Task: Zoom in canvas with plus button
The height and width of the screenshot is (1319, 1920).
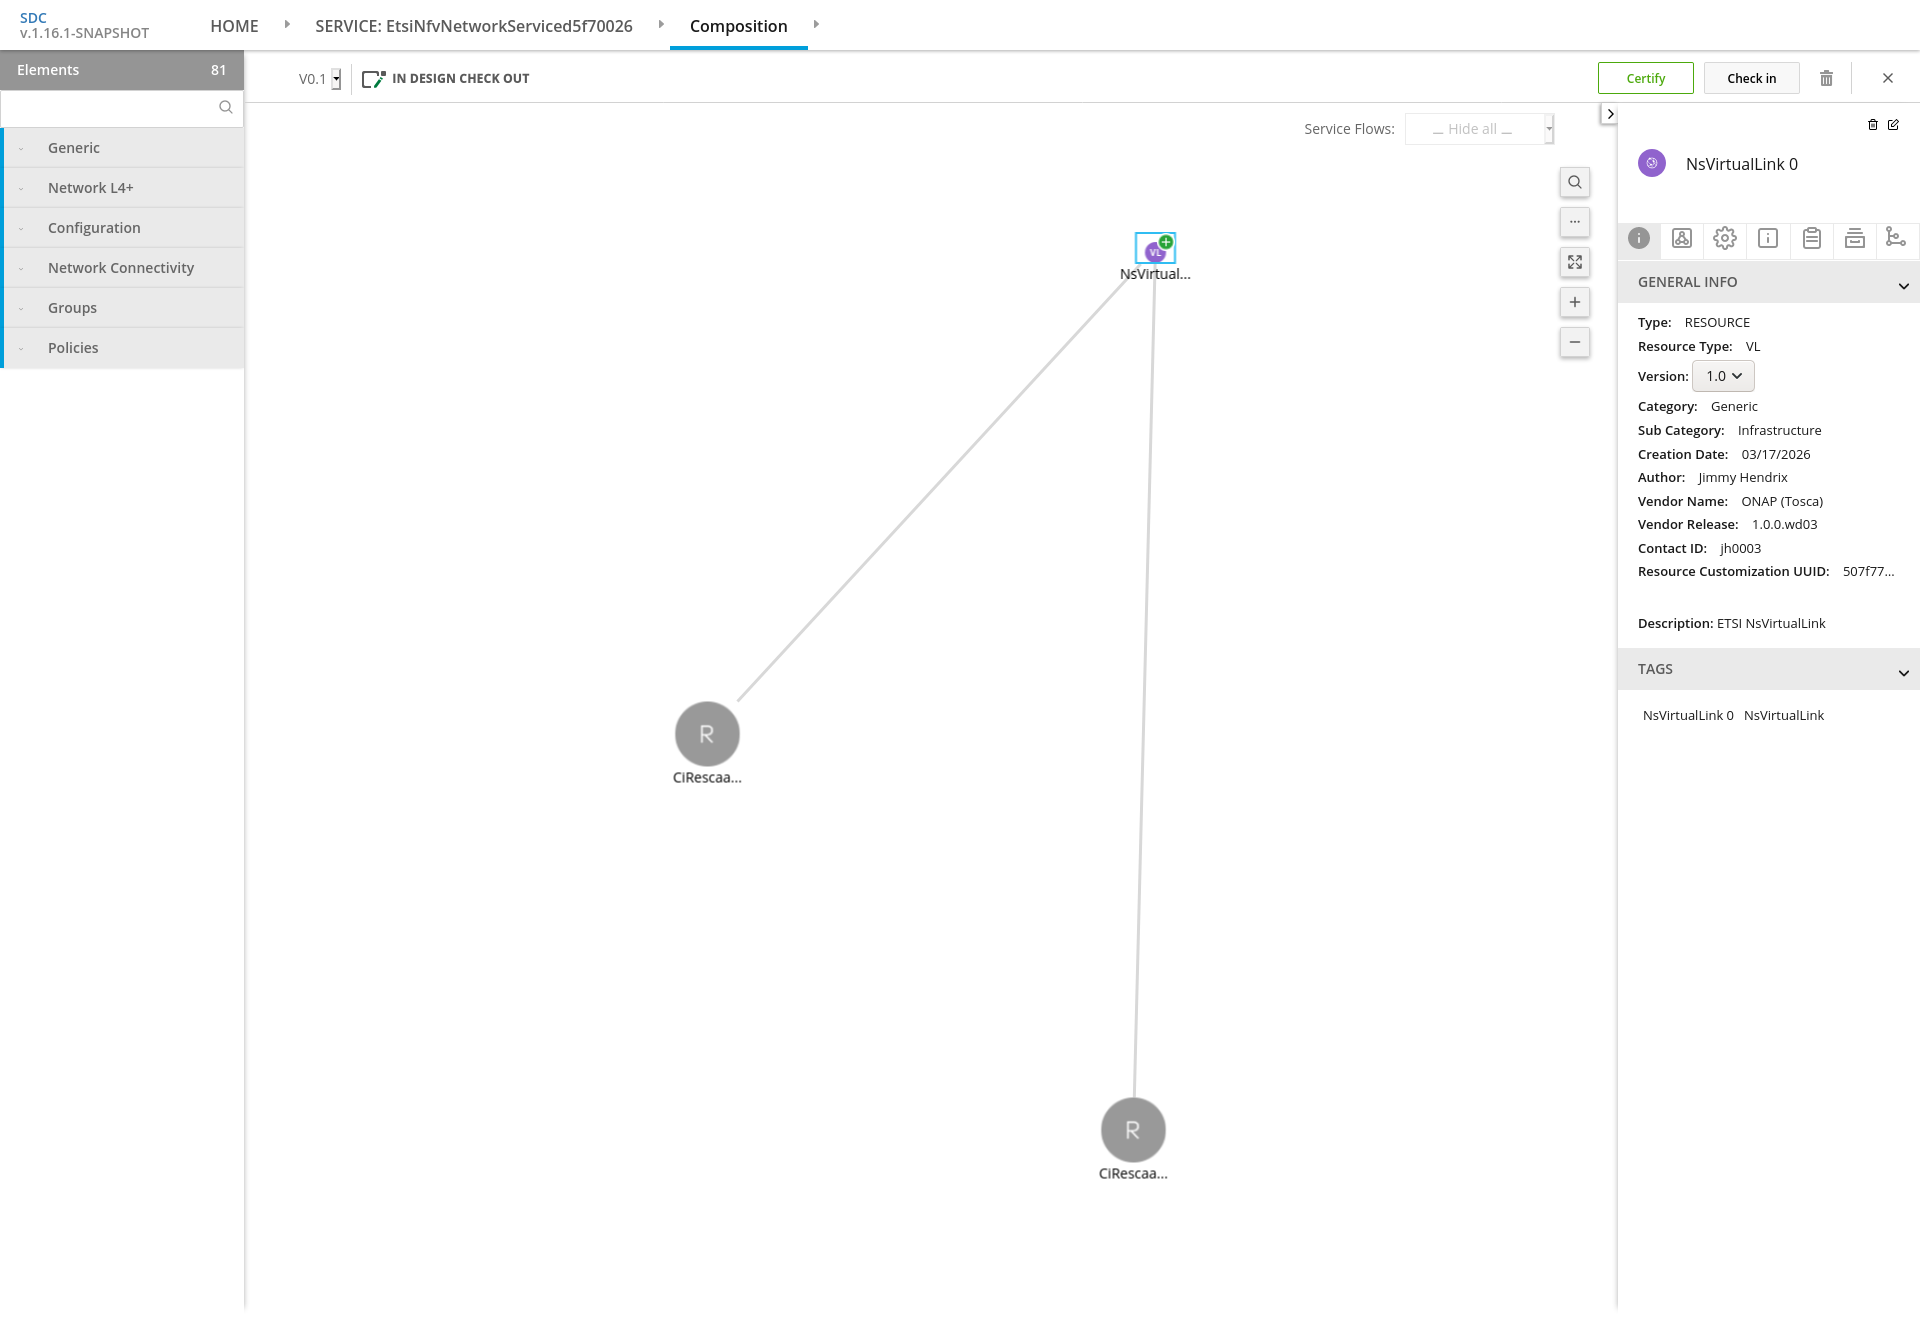Action: (1575, 302)
